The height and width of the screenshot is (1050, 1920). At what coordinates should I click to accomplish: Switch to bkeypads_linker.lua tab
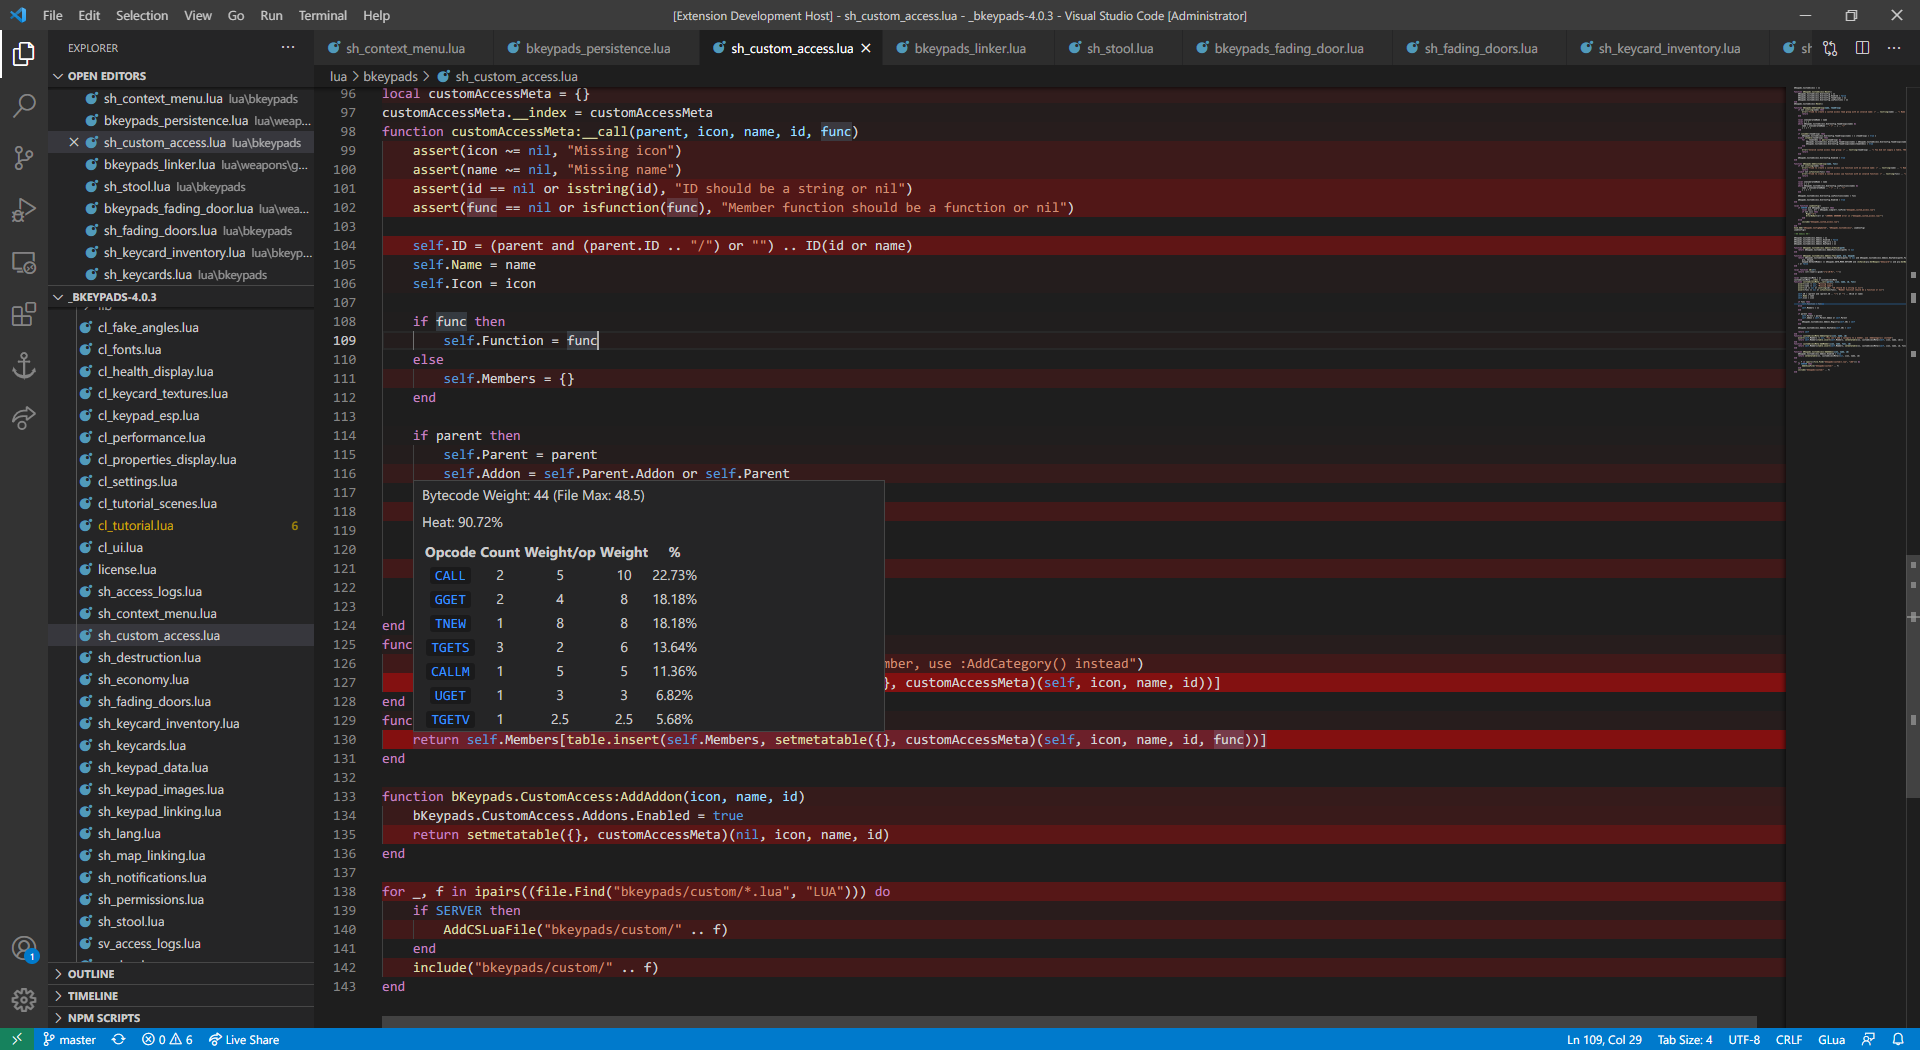(969, 48)
